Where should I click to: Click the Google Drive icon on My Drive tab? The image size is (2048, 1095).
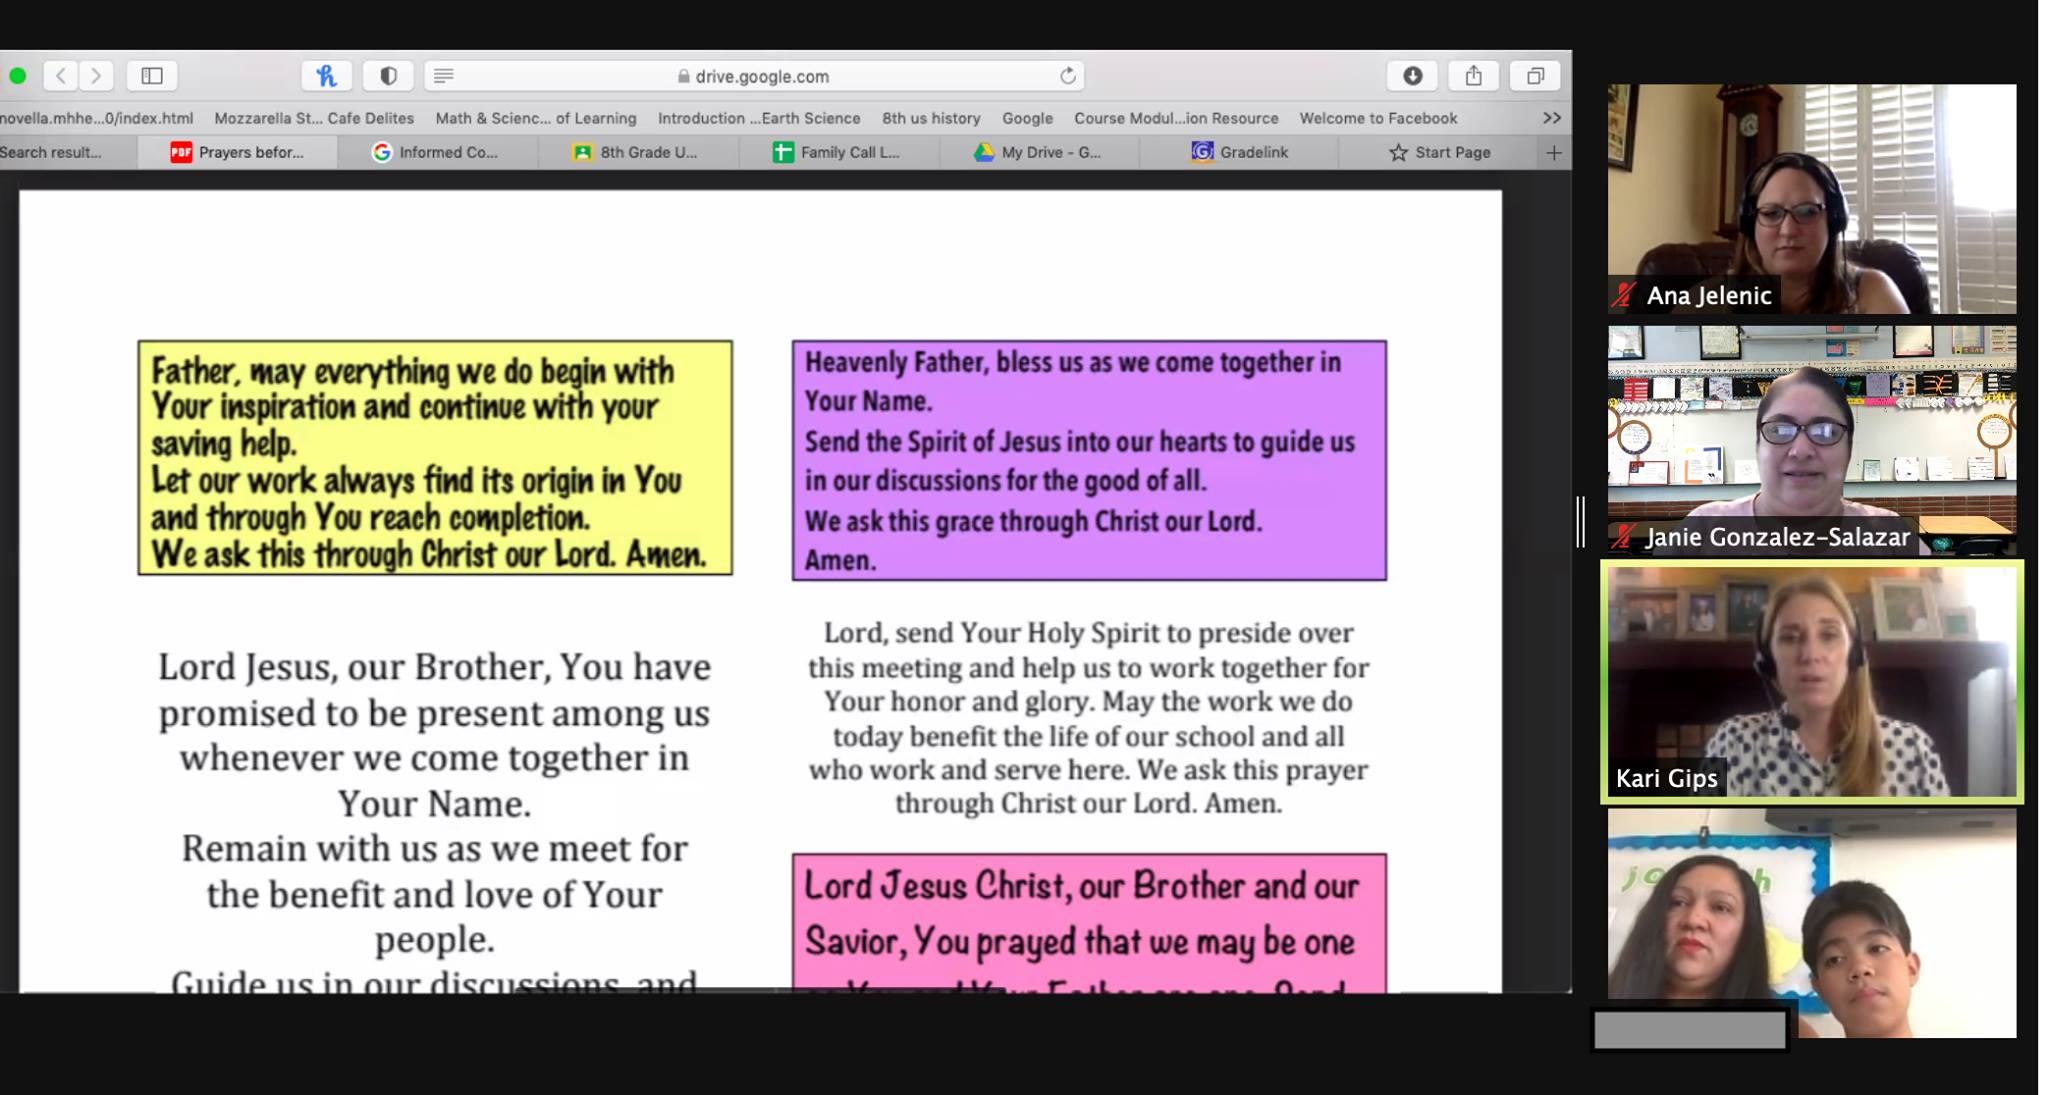[984, 152]
